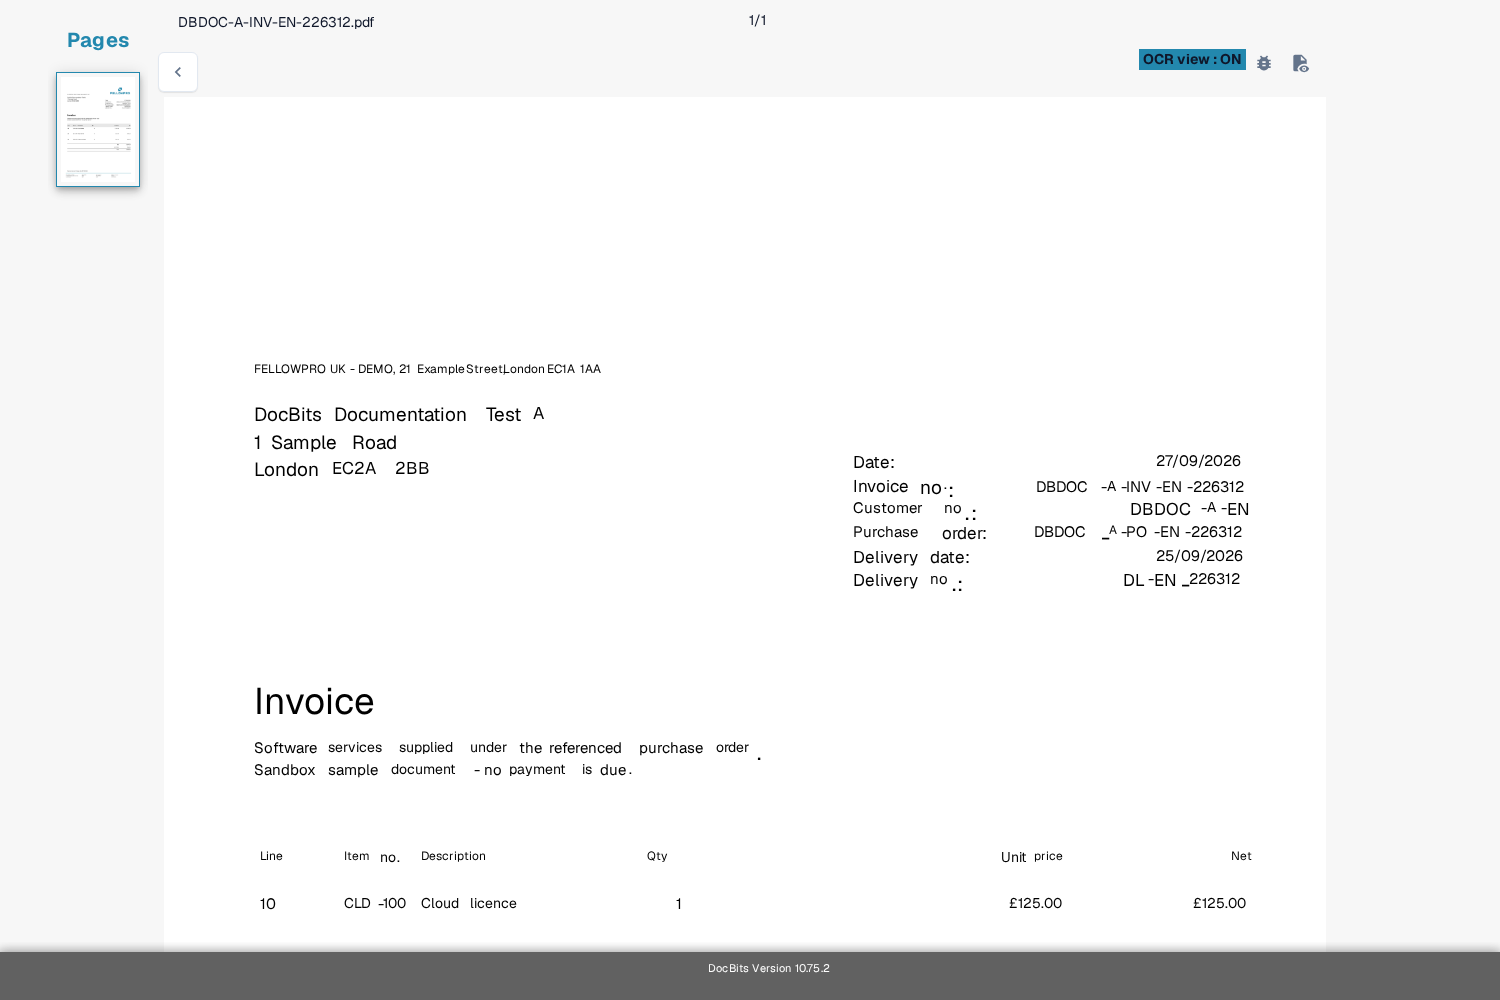Select the Unit price value £125.00

[x=1035, y=903]
